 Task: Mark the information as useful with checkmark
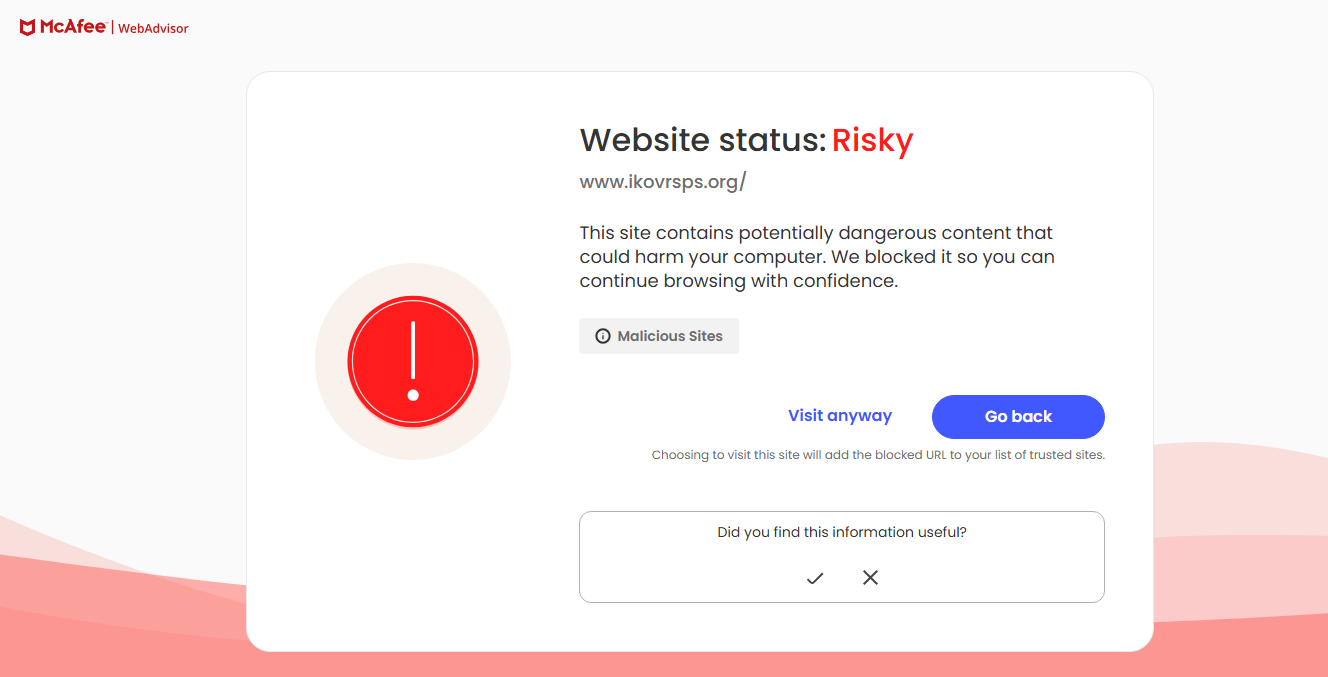click(x=815, y=578)
